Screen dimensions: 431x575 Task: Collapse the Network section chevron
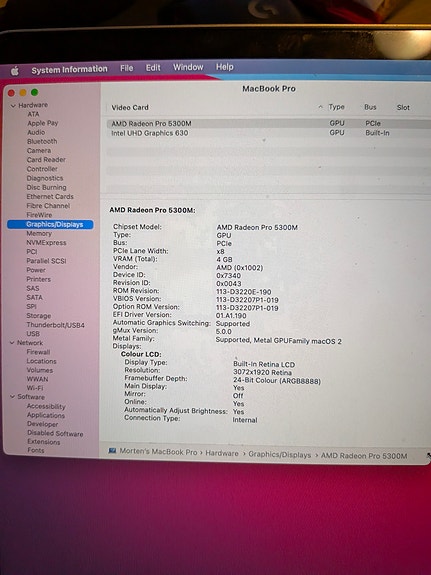12,343
